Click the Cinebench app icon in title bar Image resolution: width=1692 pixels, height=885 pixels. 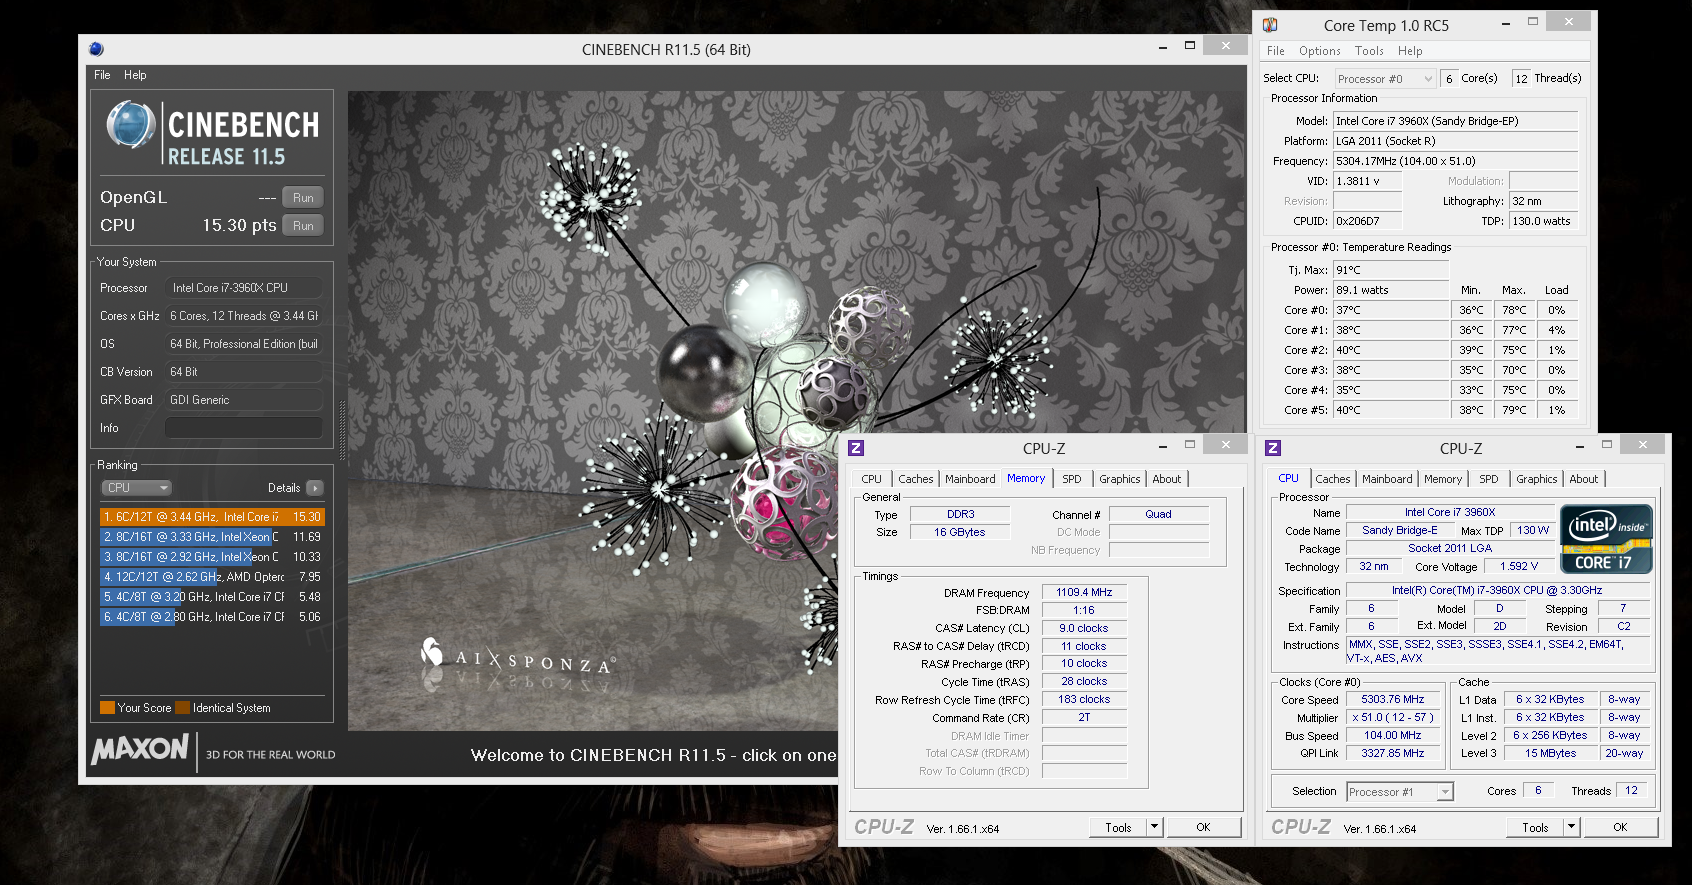[x=96, y=49]
